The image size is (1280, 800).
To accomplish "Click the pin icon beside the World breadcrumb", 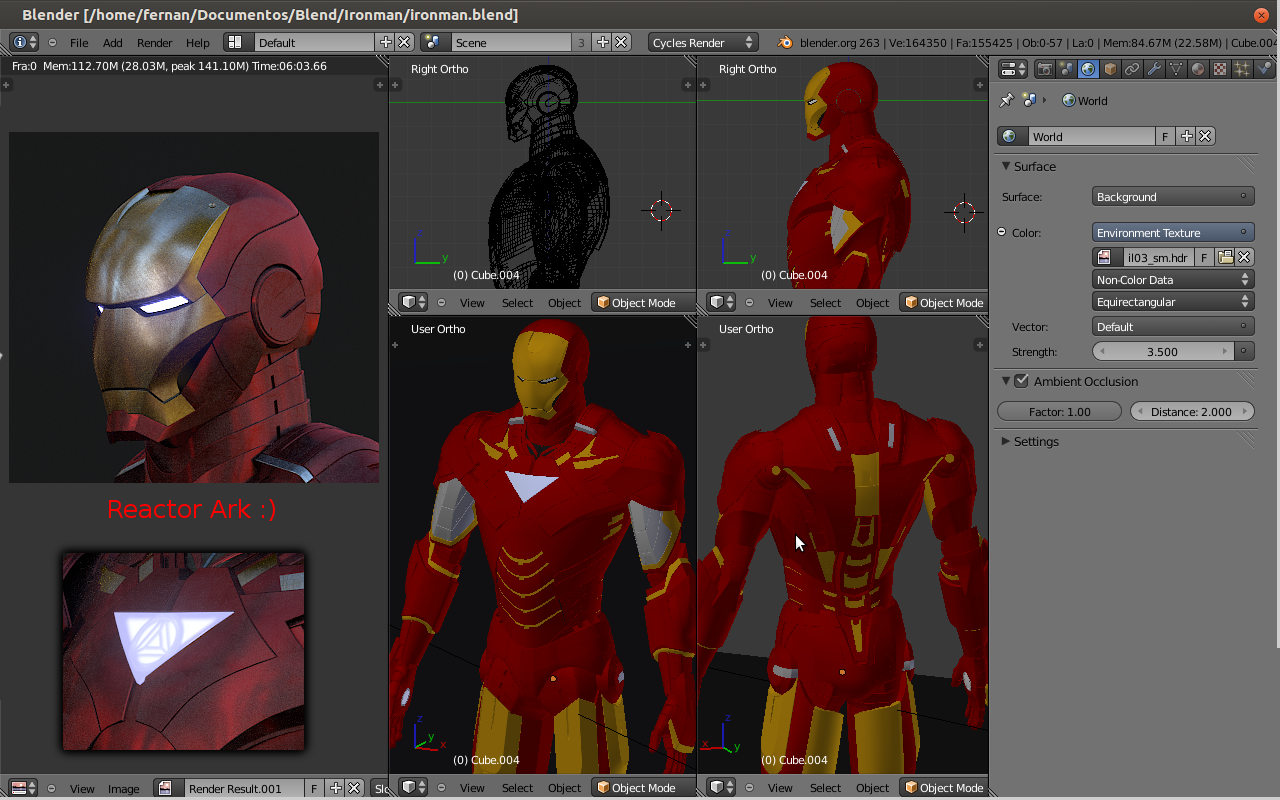I will coord(1007,100).
